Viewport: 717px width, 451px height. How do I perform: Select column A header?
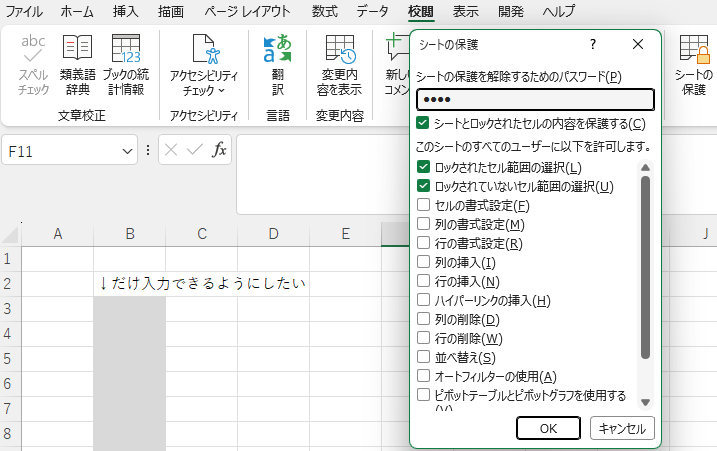(x=58, y=234)
